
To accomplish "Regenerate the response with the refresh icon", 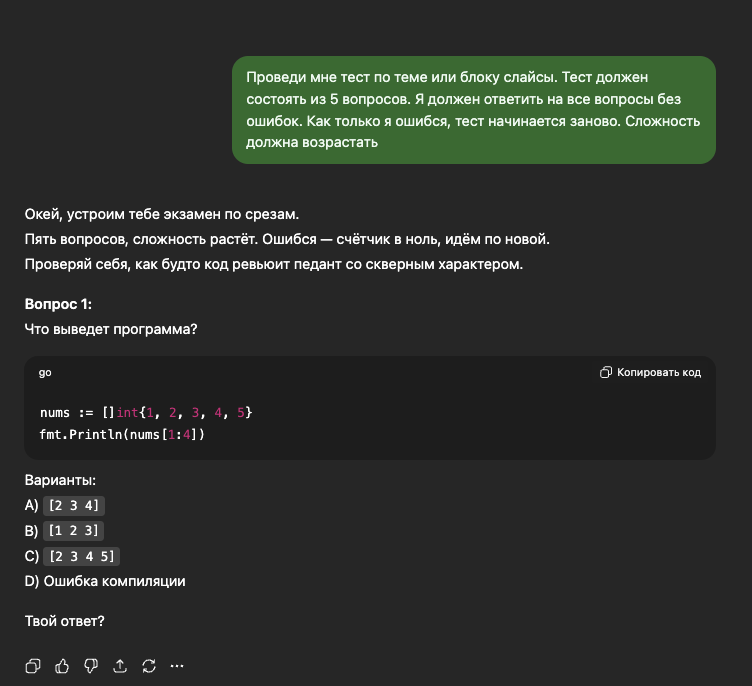I will [149, 665].
